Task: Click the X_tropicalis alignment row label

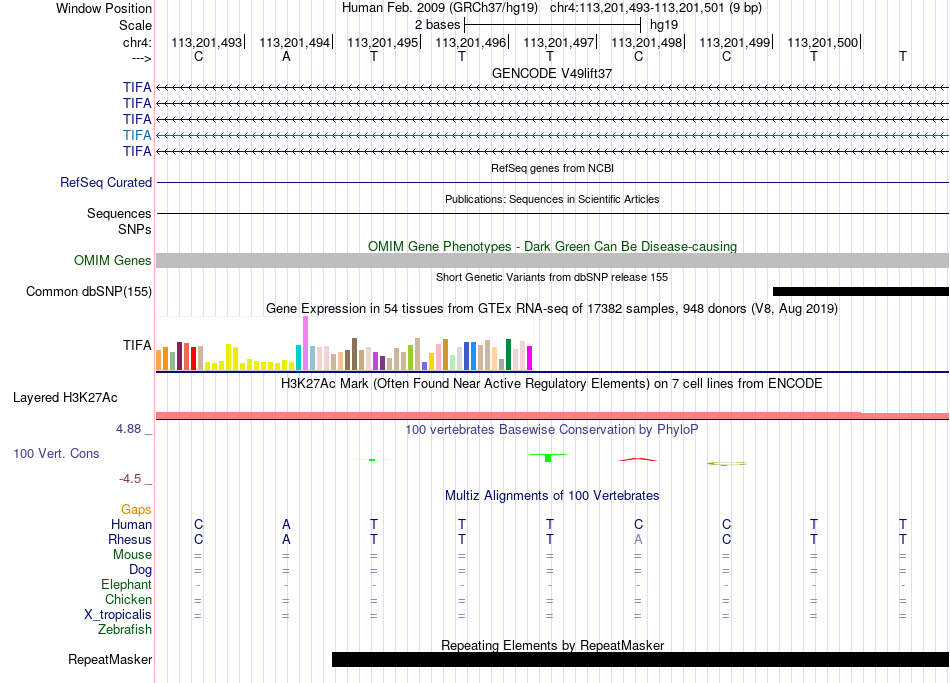Action: point(118,615)
